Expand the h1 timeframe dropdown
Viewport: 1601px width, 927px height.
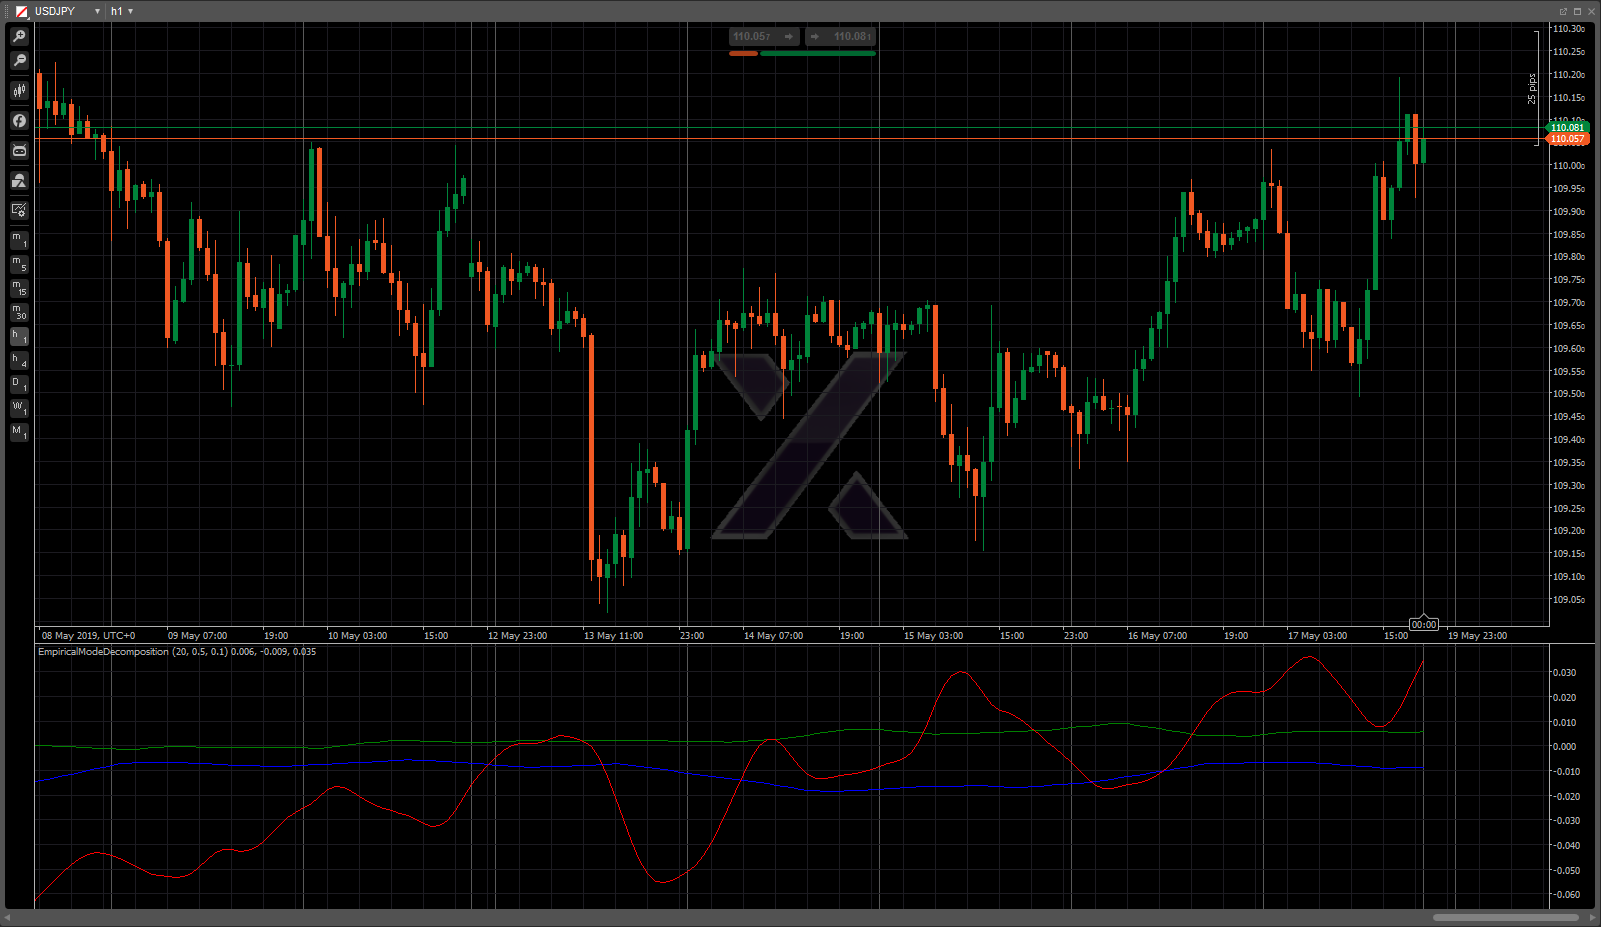[131, 11]
